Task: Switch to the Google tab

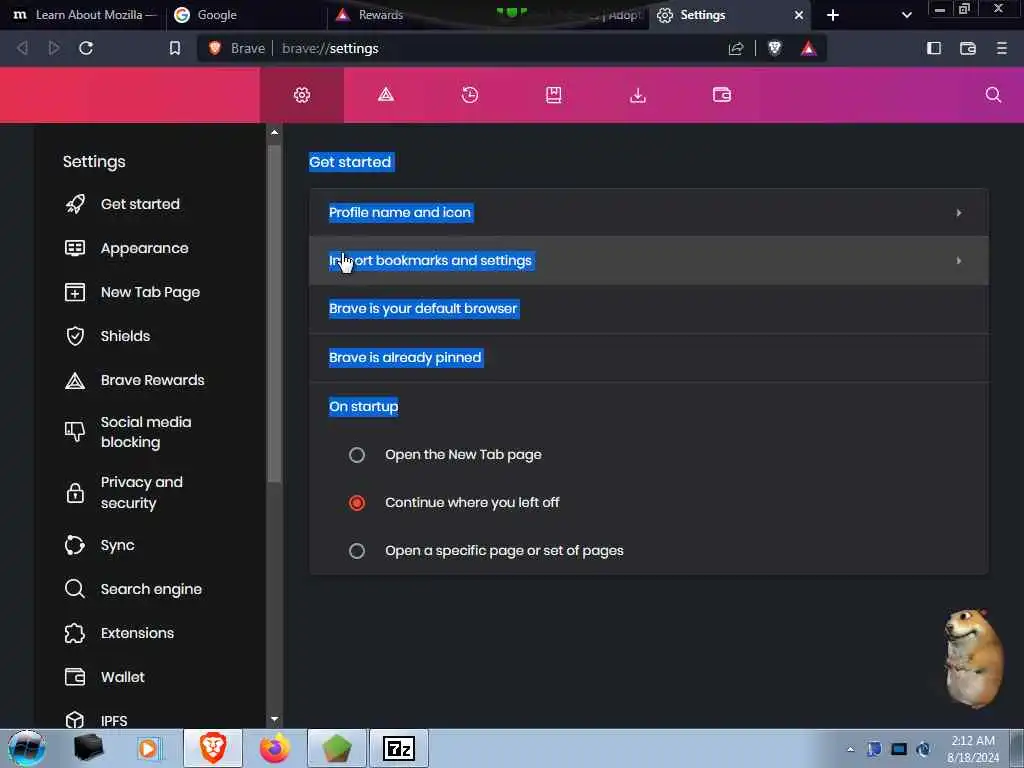Action: tap(245, 15)
